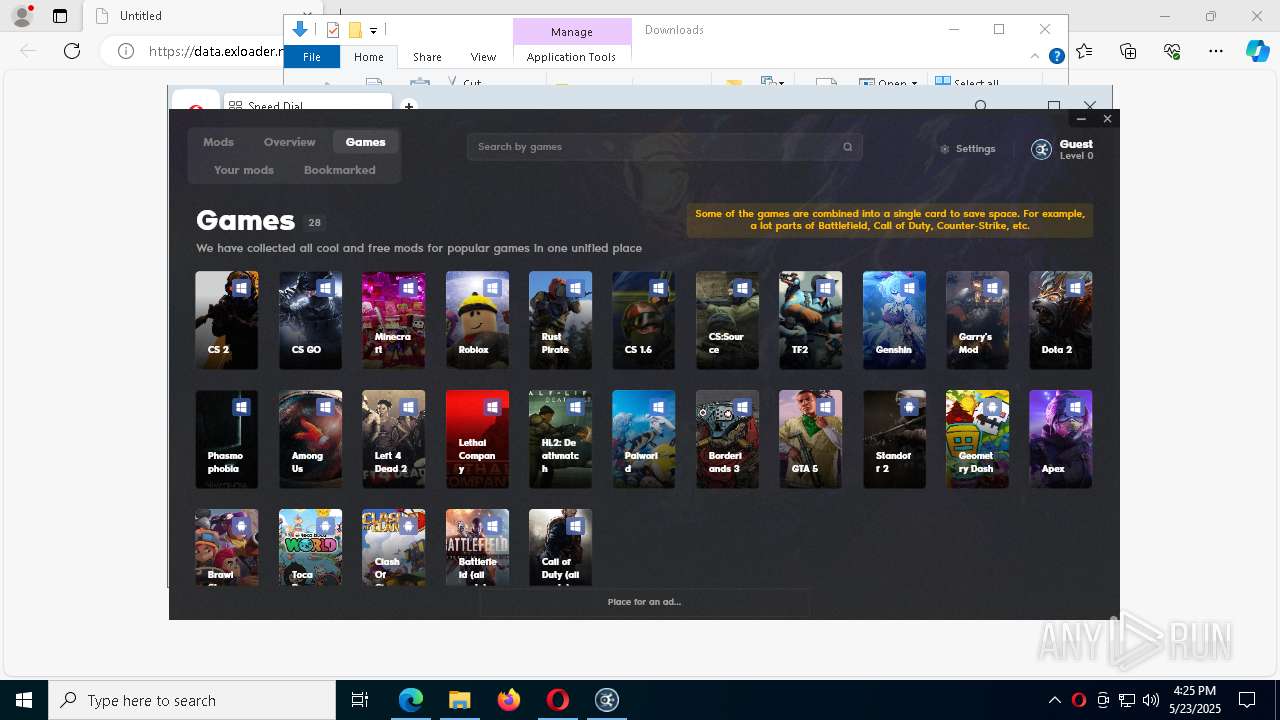The height and width of the screenshot is (720, 1280).
Task: Open the Among Us game card
Action: tap(310, 439)
